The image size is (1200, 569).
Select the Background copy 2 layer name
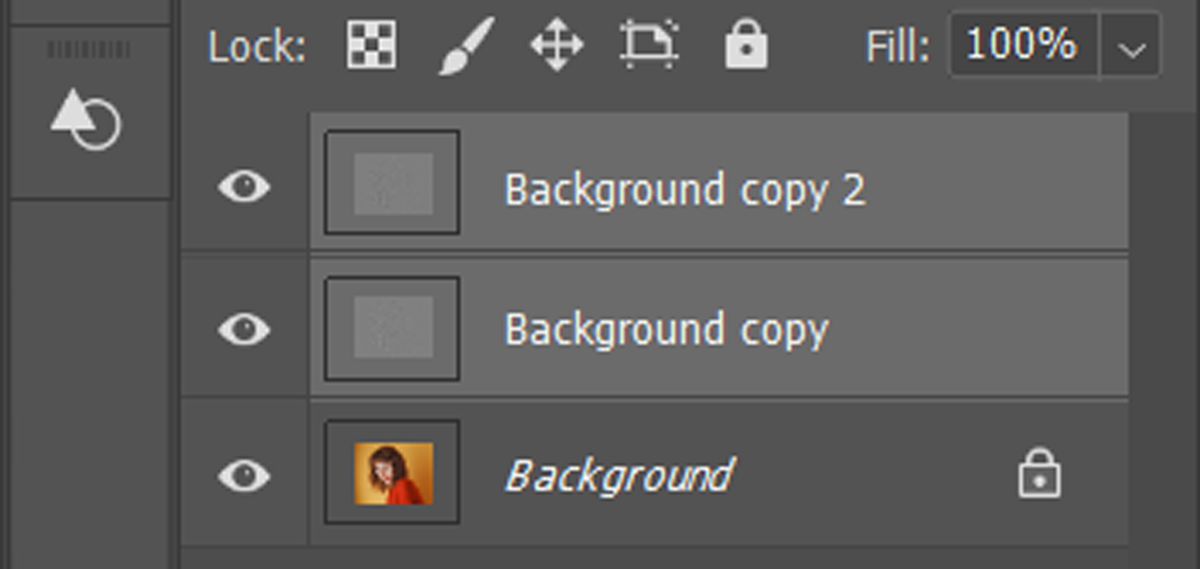point(685,190)
